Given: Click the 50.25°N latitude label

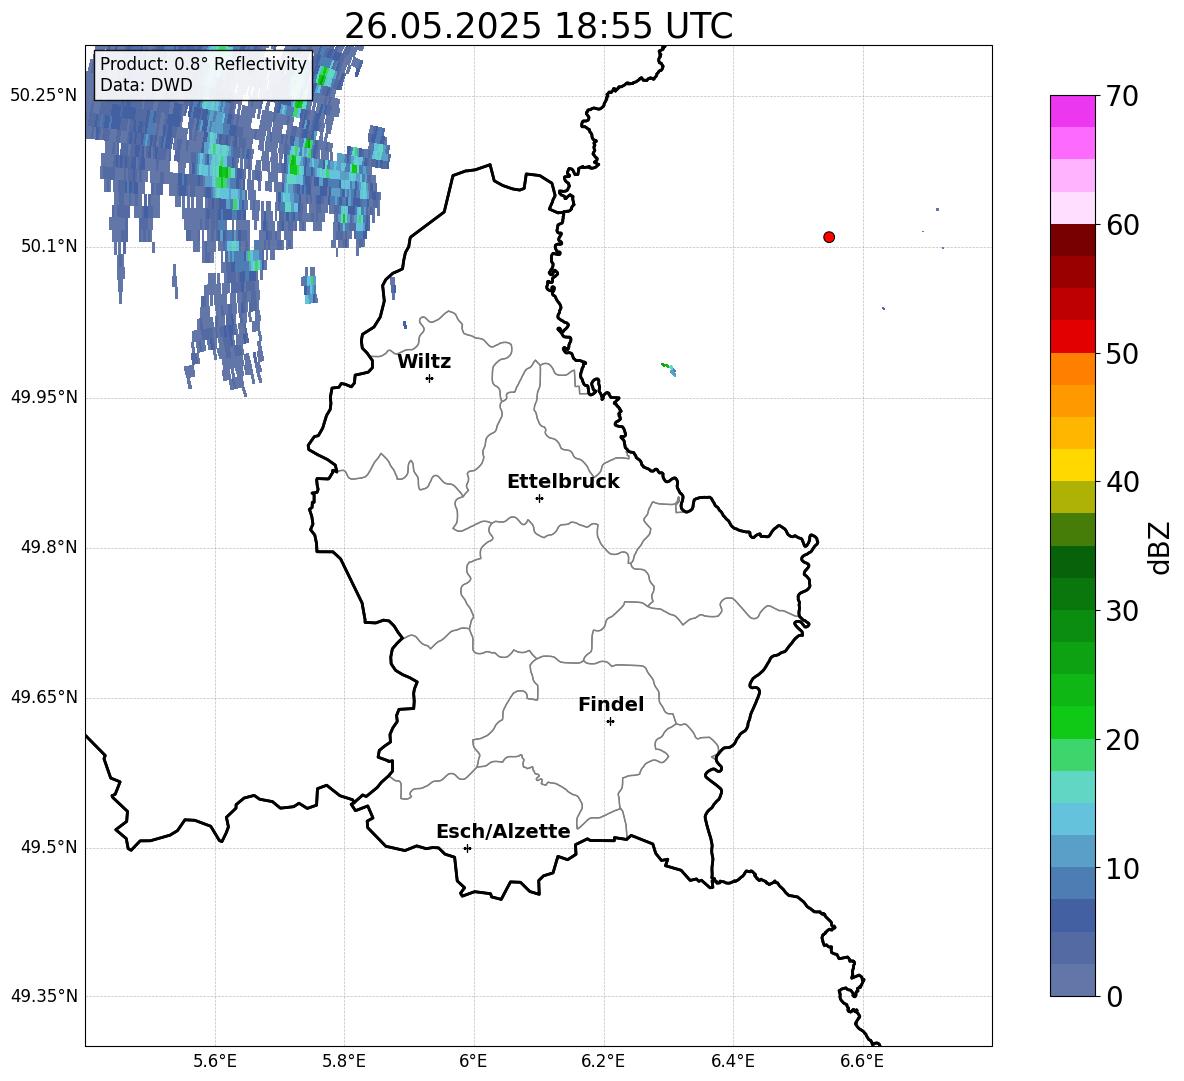Looking at the screenshot, I should tap(44, 96).
